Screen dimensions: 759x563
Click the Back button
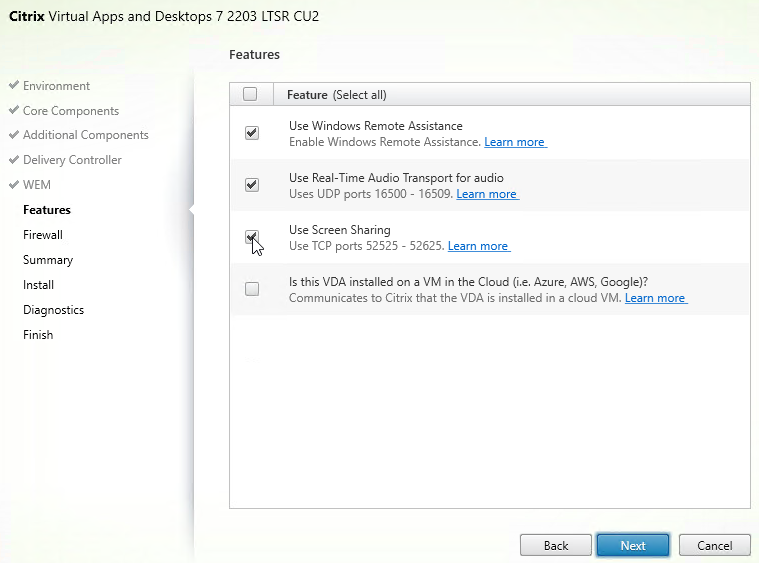[556, 546]
